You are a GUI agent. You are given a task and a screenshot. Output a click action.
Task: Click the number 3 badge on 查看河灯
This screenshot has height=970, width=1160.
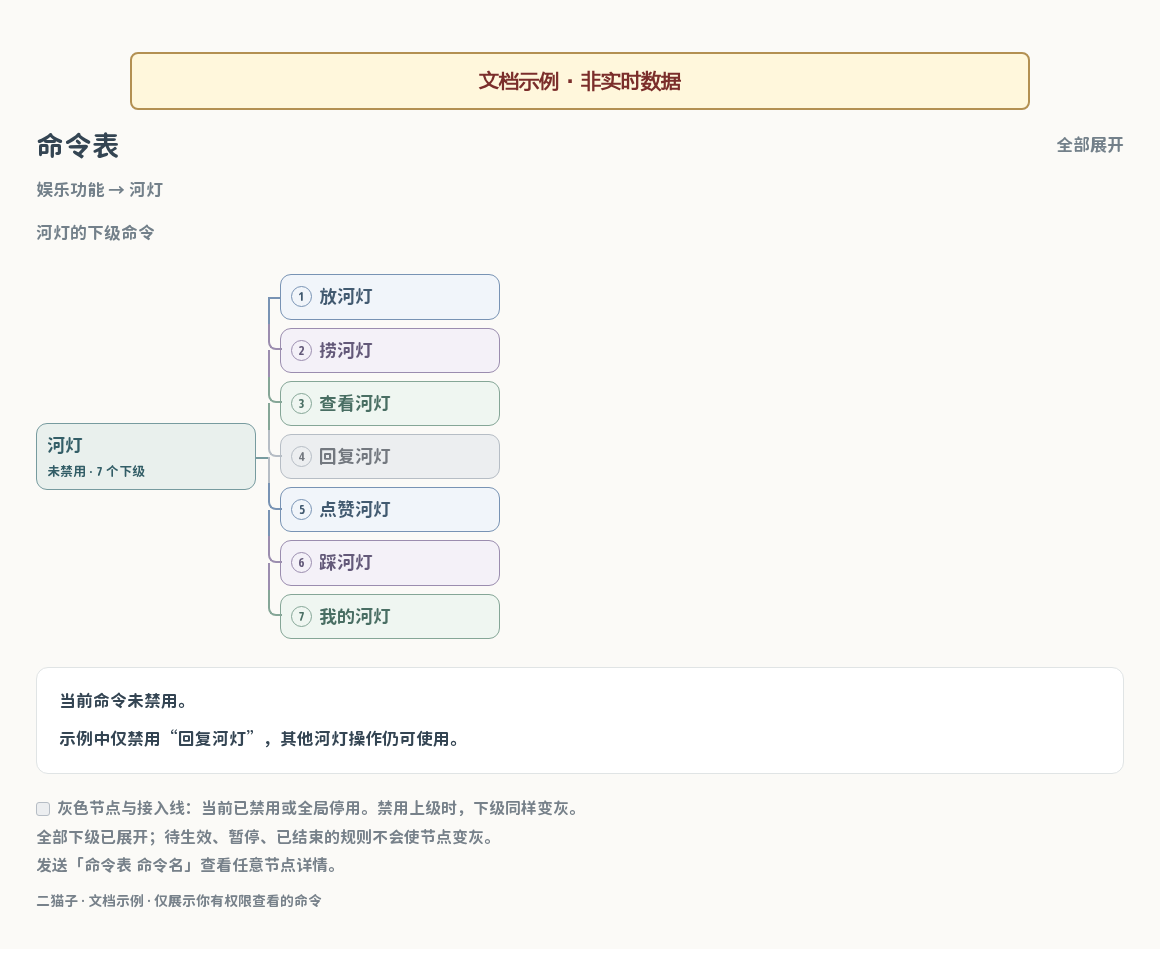tap(301, 403)
